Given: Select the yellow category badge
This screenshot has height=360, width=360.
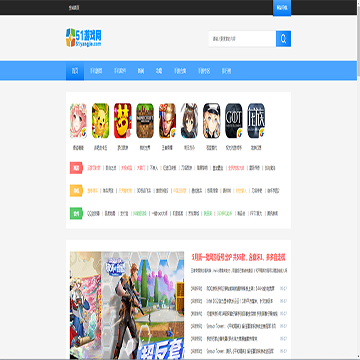Looking at the screenshot, I should click(76, 191).
